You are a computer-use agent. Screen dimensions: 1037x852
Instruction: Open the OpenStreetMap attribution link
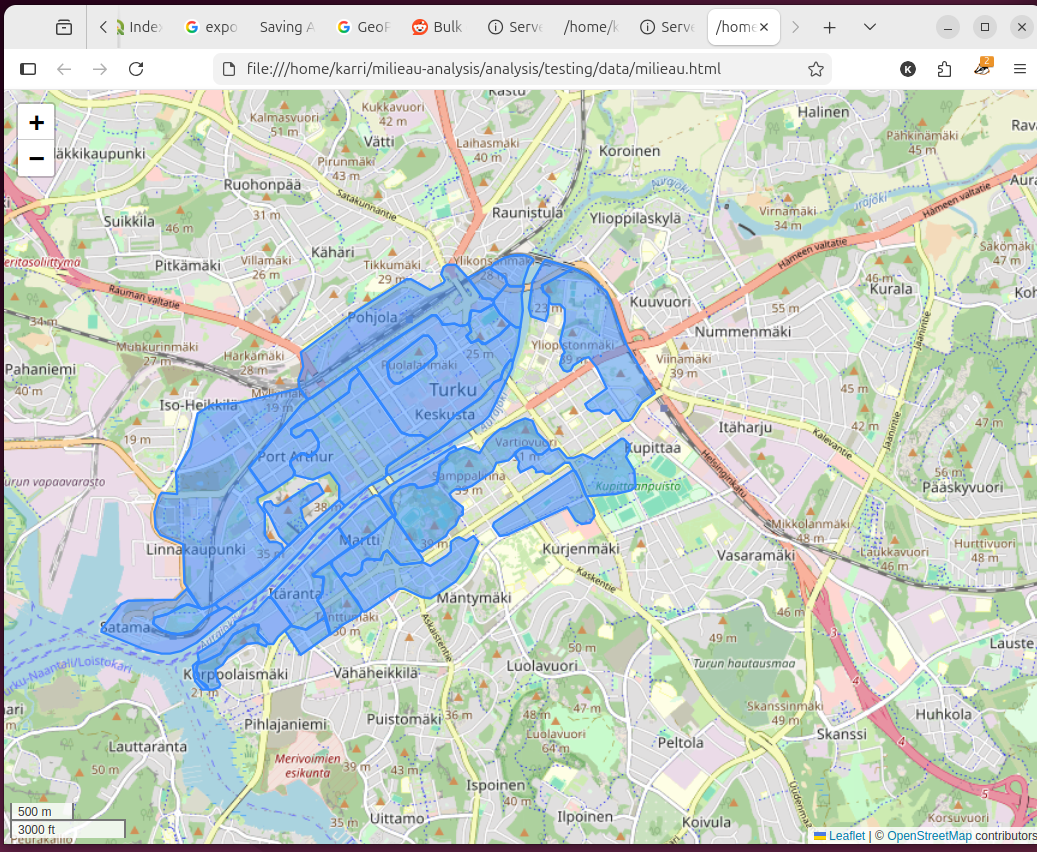pos(928,836)
